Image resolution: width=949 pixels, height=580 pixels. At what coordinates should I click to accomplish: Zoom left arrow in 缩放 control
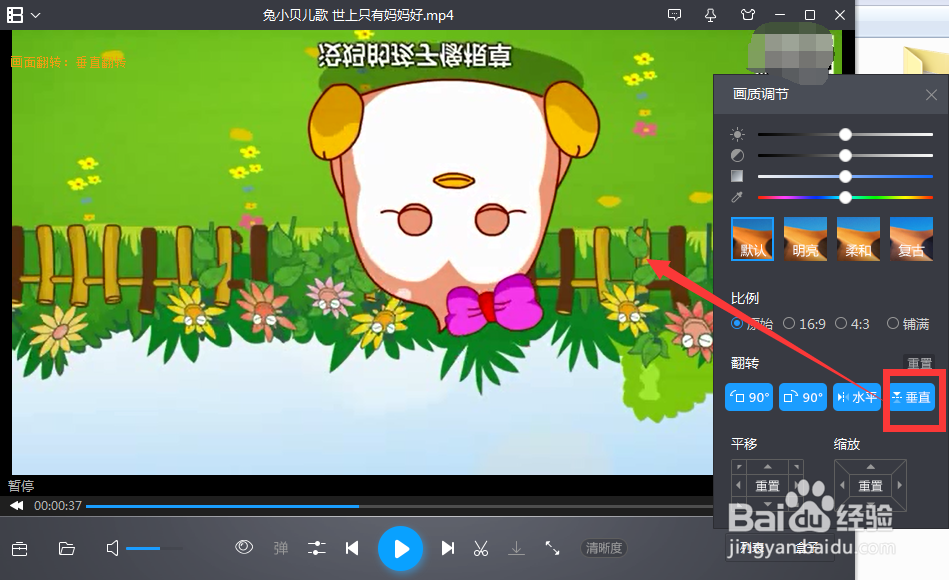click(x=842, y=486)
